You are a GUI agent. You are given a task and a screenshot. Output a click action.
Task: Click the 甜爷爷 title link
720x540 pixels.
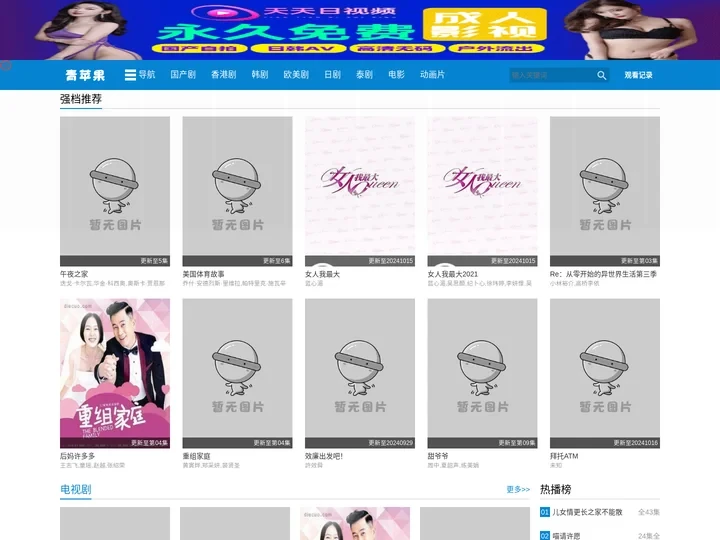point(438,456)
